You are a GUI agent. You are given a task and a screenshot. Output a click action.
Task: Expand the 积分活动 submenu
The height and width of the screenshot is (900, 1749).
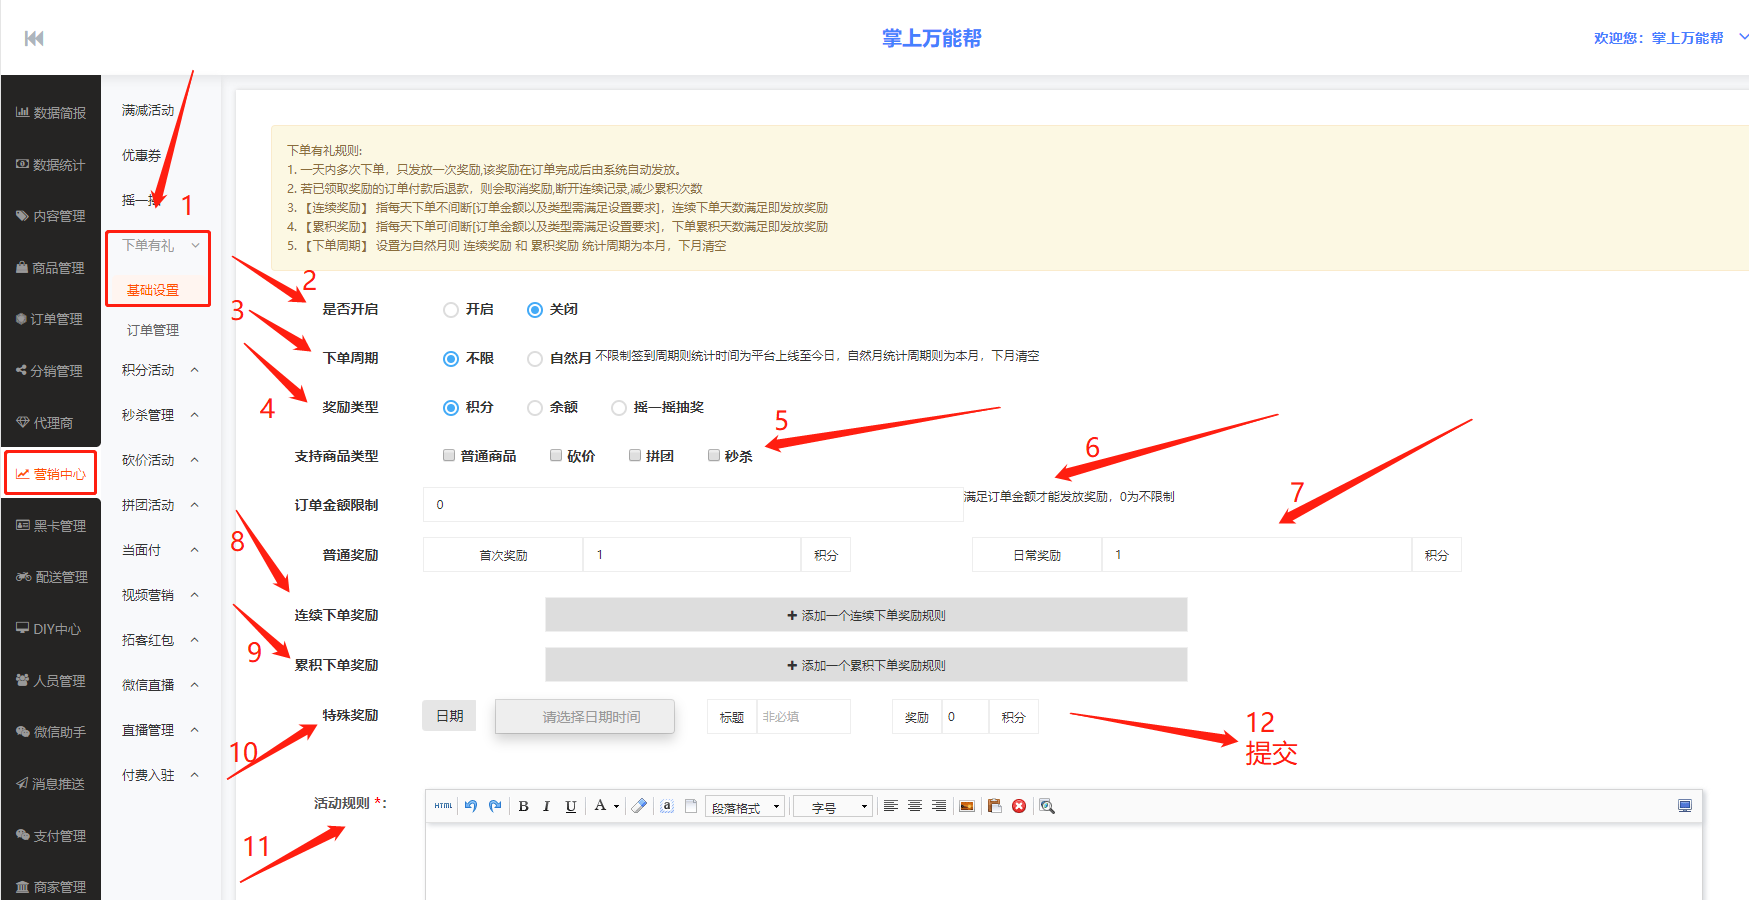coord(160,370)
